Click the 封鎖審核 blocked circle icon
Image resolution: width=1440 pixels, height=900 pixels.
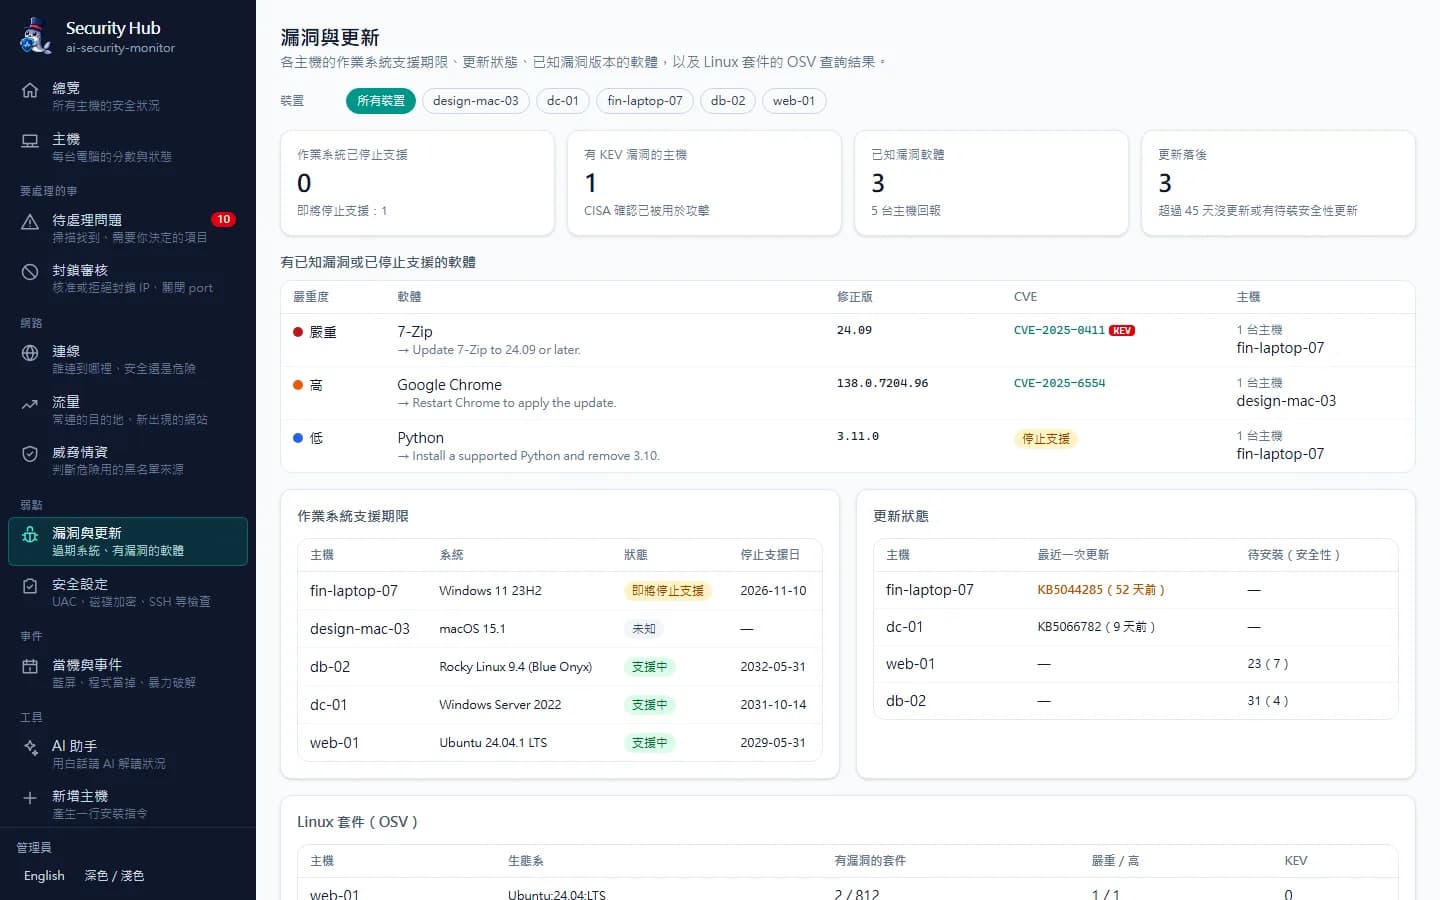pos(30,272)
